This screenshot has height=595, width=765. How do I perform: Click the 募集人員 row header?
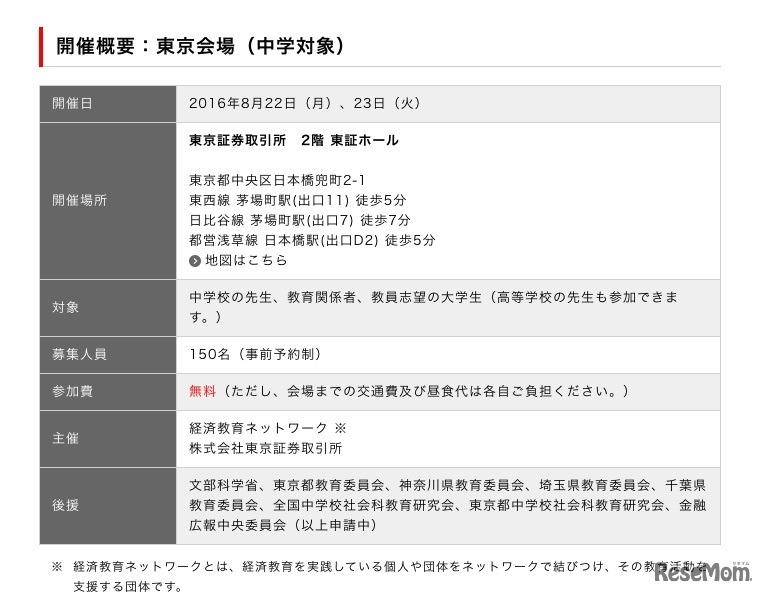[108, 355]
